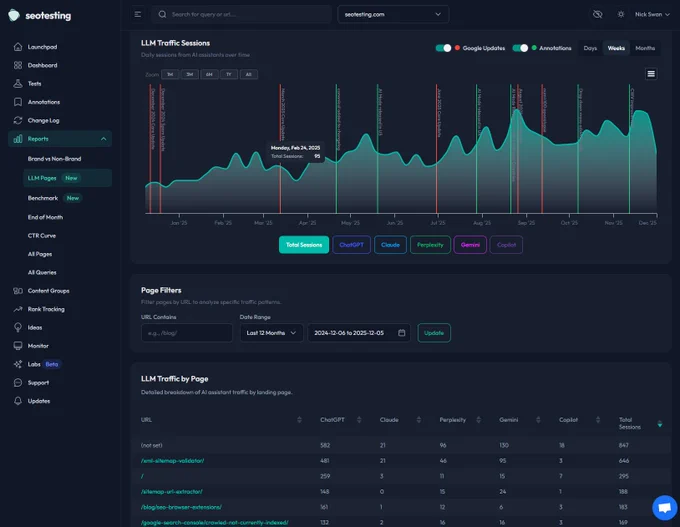Set chart zoom to 6M

(x=209, y=75)
